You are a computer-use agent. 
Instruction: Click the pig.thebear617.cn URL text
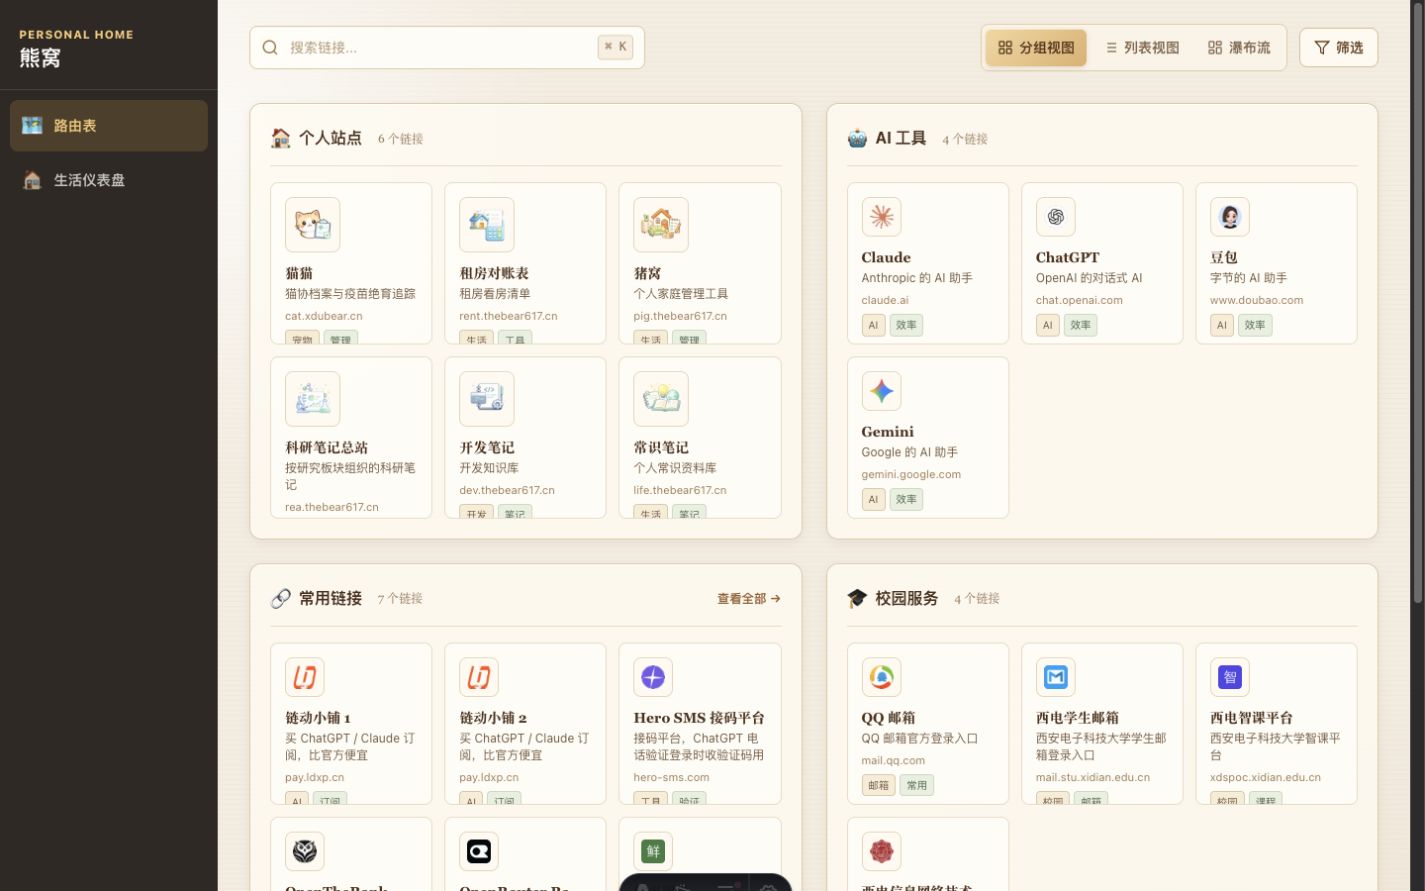coord(680,316)
